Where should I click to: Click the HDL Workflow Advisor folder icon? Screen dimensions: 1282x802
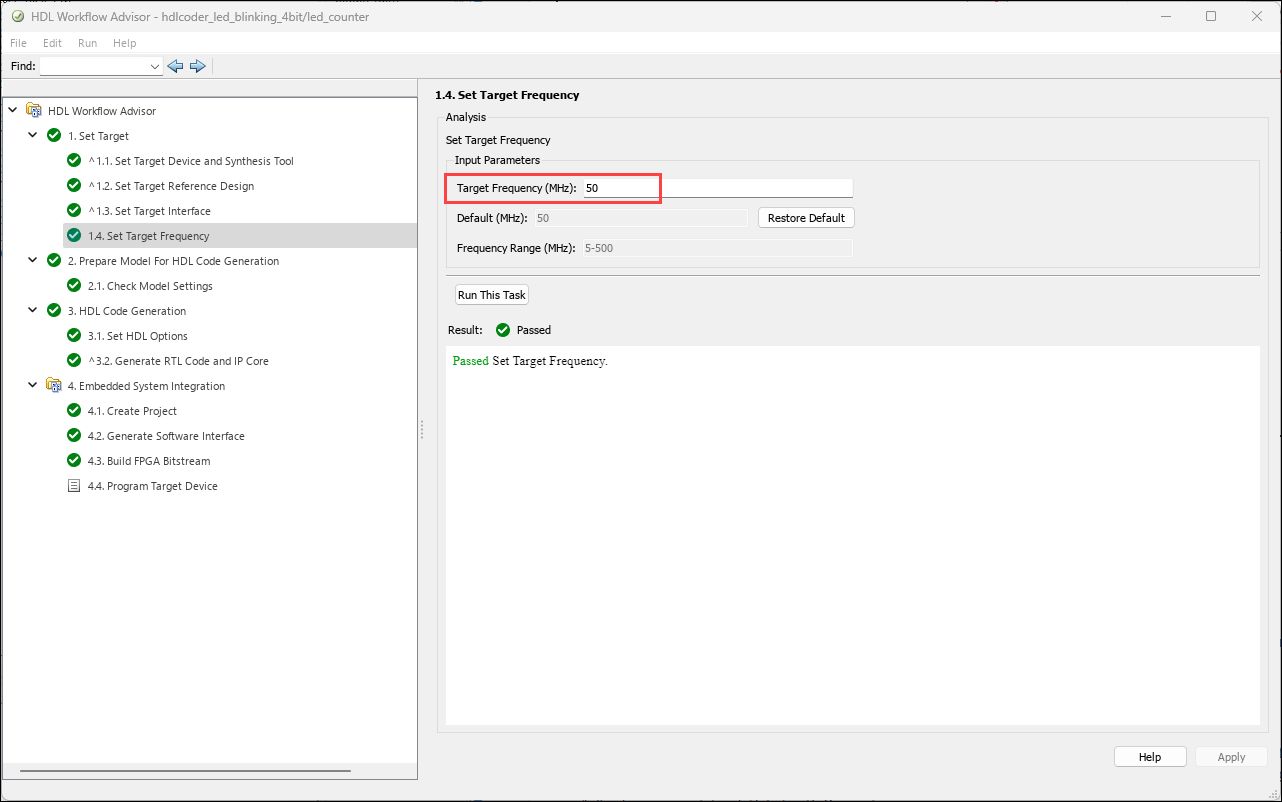pos(34,111)
